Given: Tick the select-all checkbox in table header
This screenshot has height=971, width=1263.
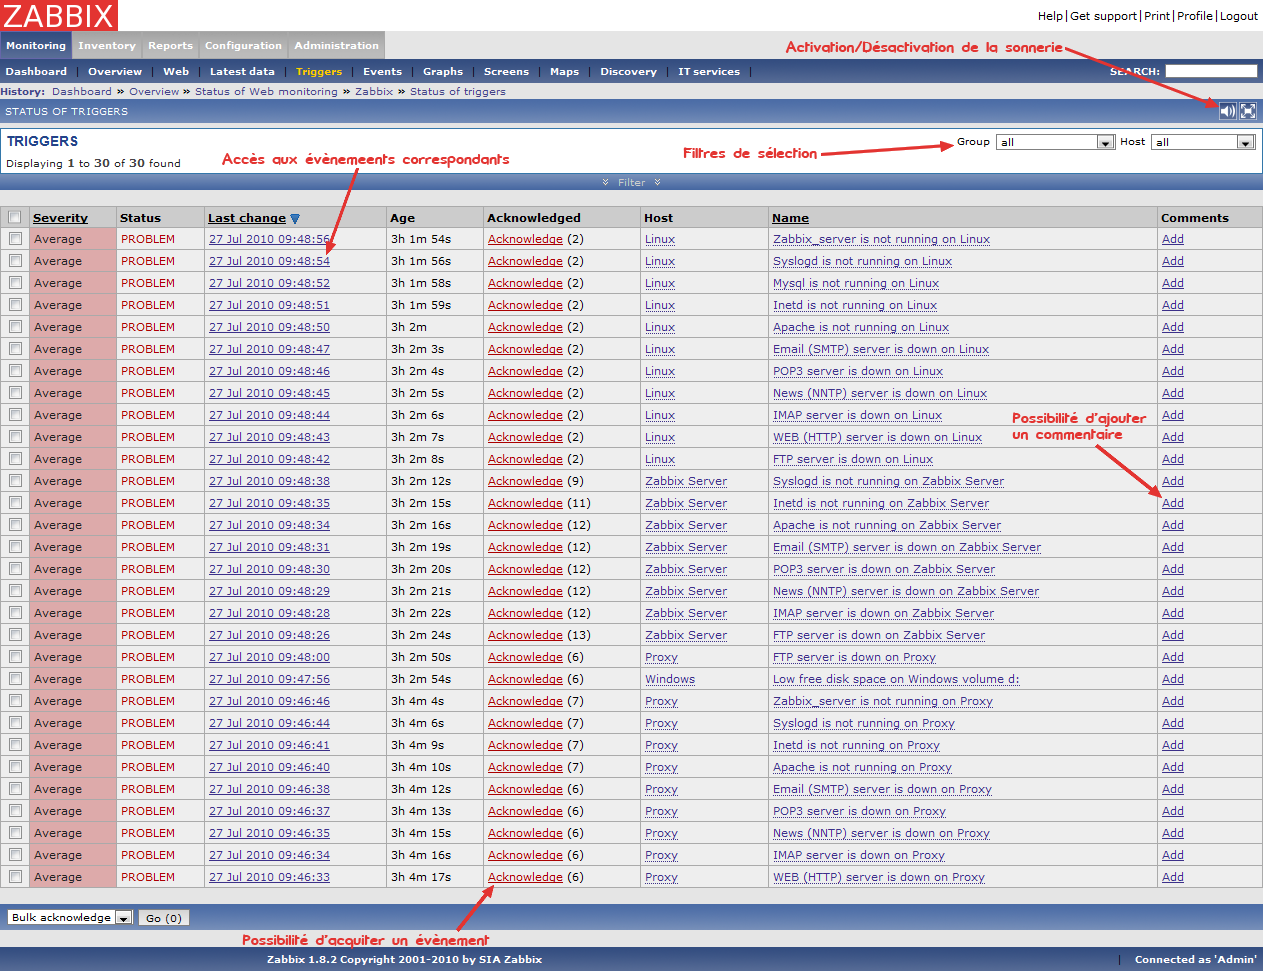Looking at the screenshot, I should point(15,217).
